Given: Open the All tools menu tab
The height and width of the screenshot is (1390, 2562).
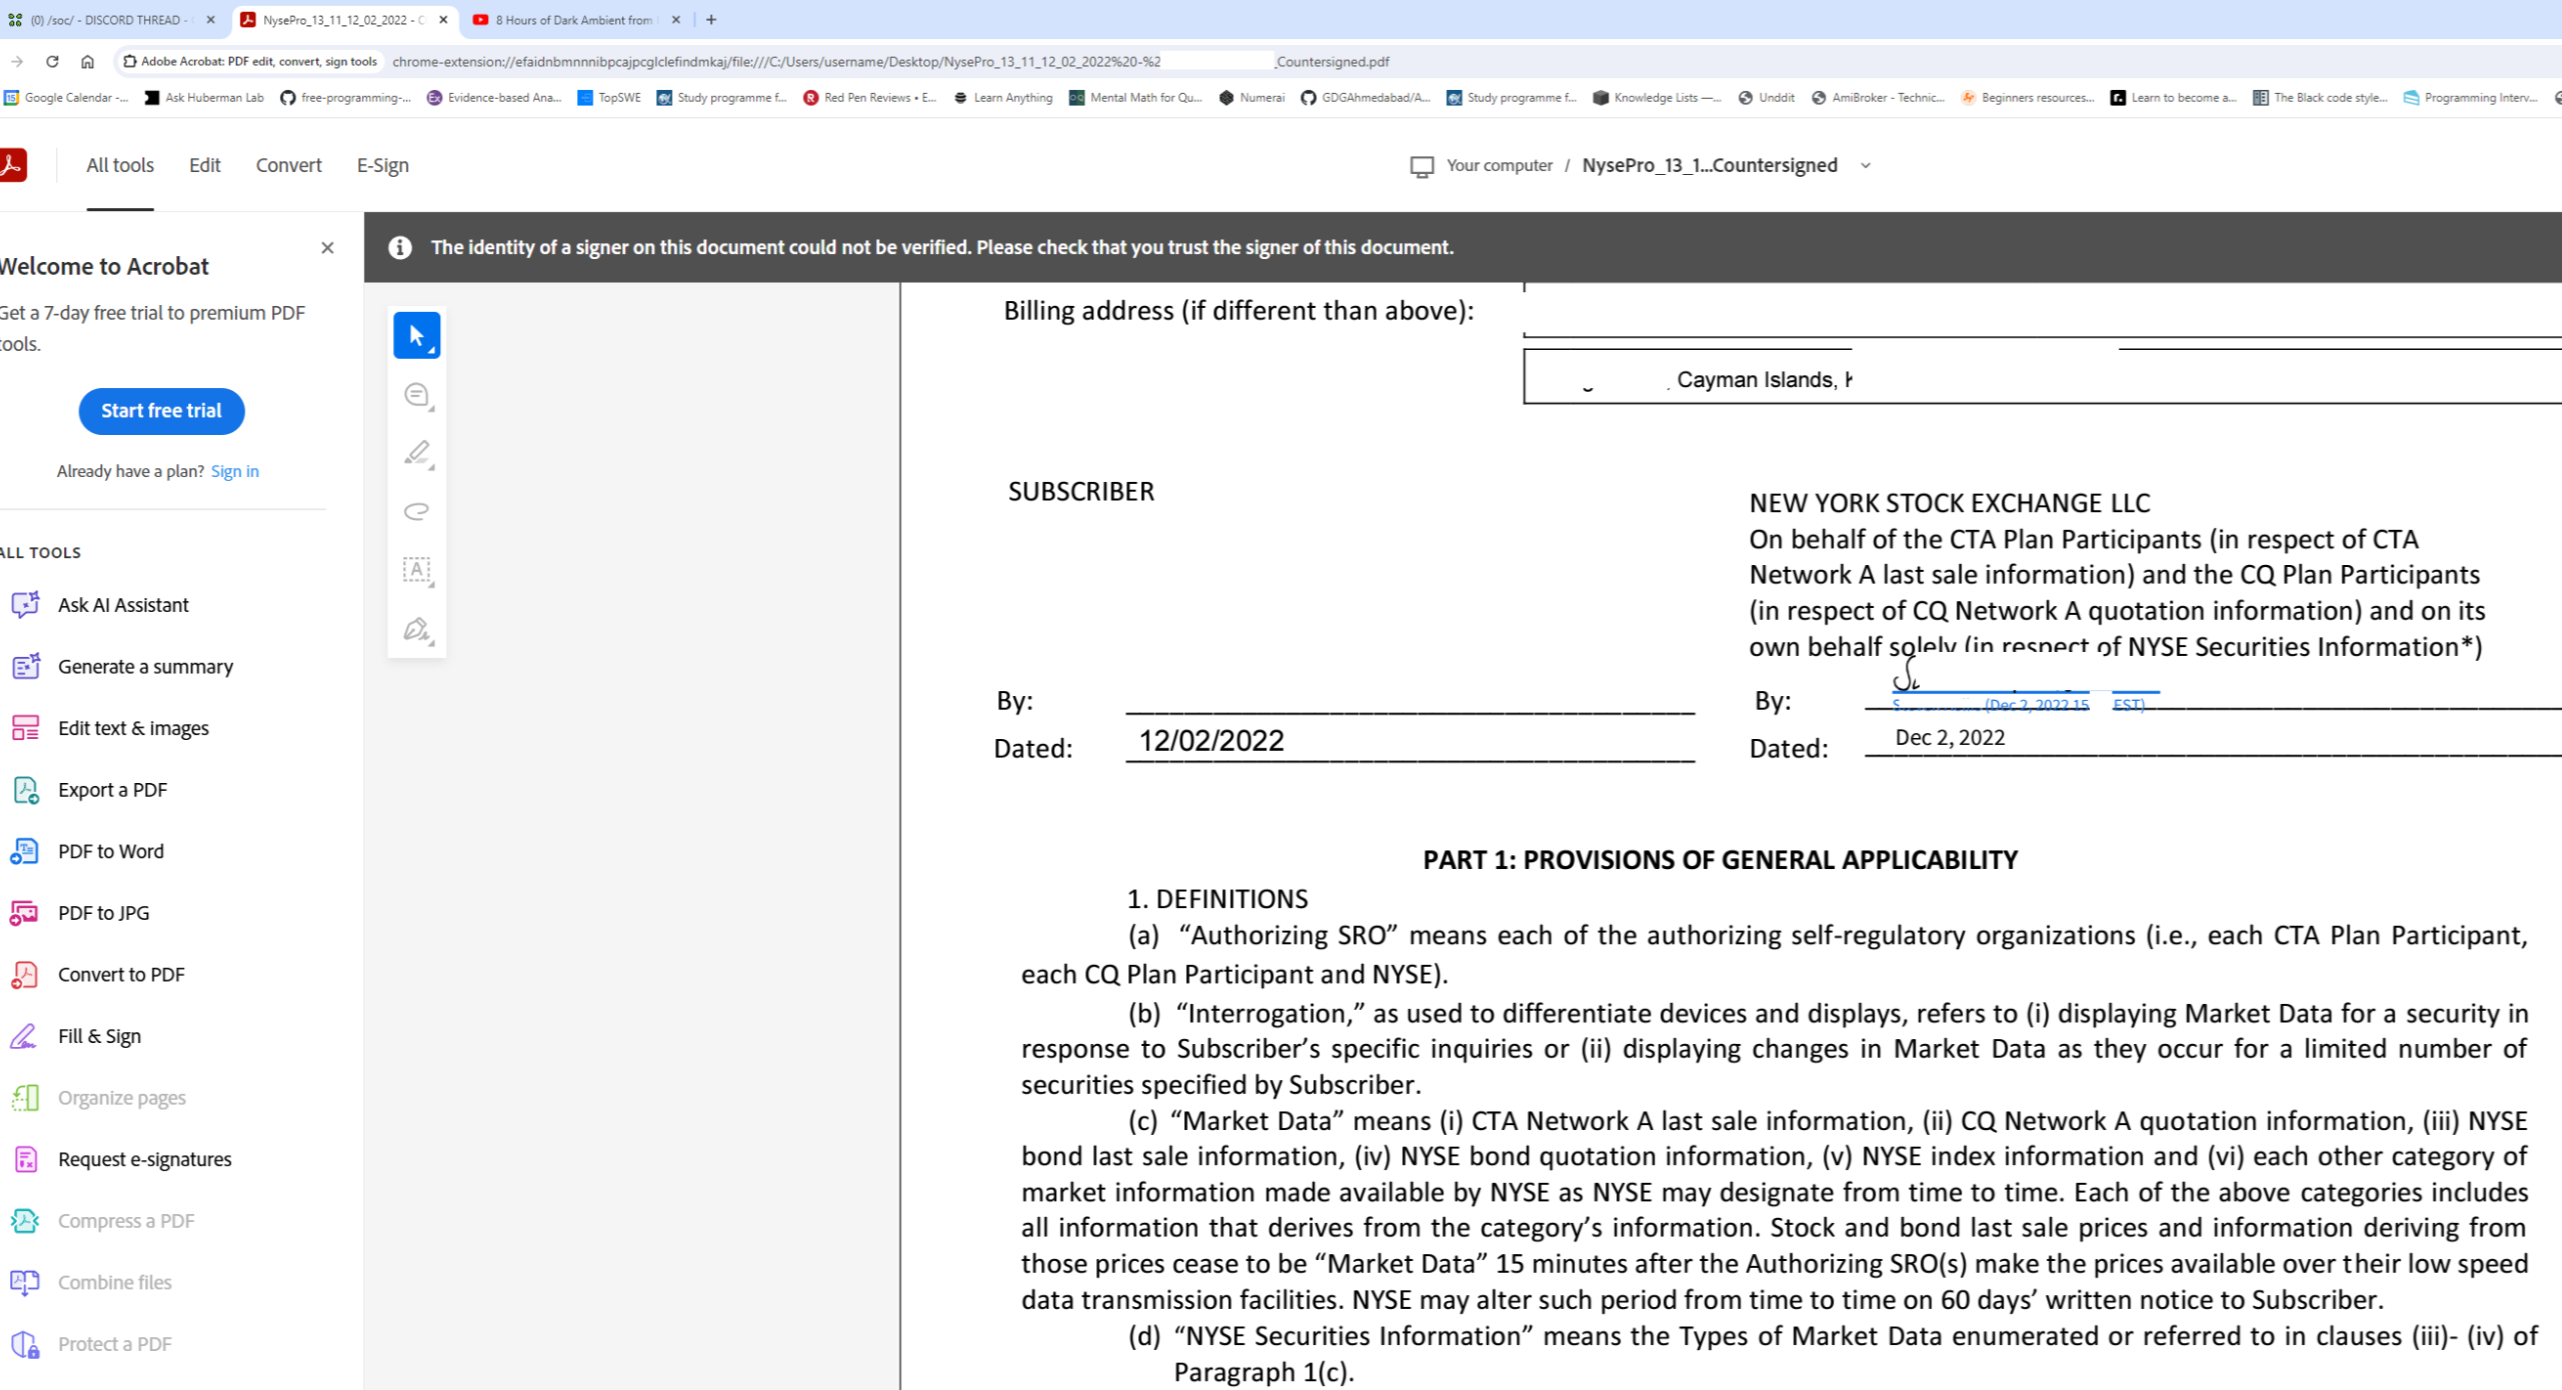Looking at the screenshot, I should (120, 165).
